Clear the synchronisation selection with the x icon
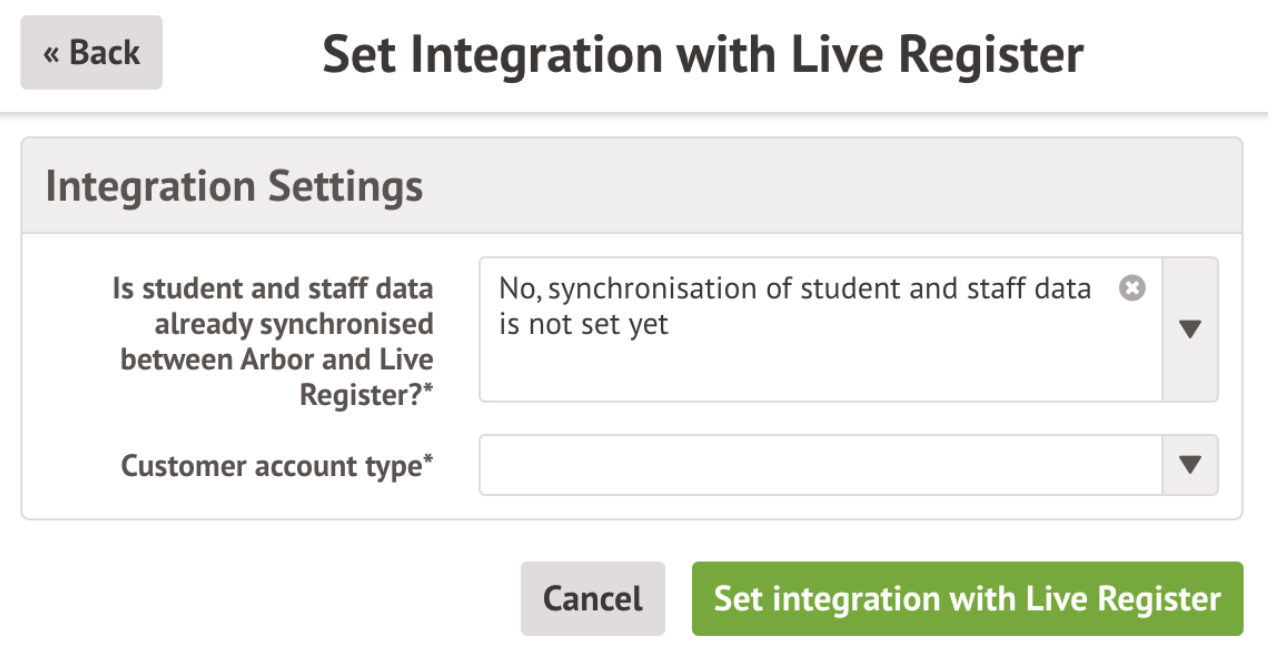This screenshot has width=1272, height=654. tap(1132, 289)
